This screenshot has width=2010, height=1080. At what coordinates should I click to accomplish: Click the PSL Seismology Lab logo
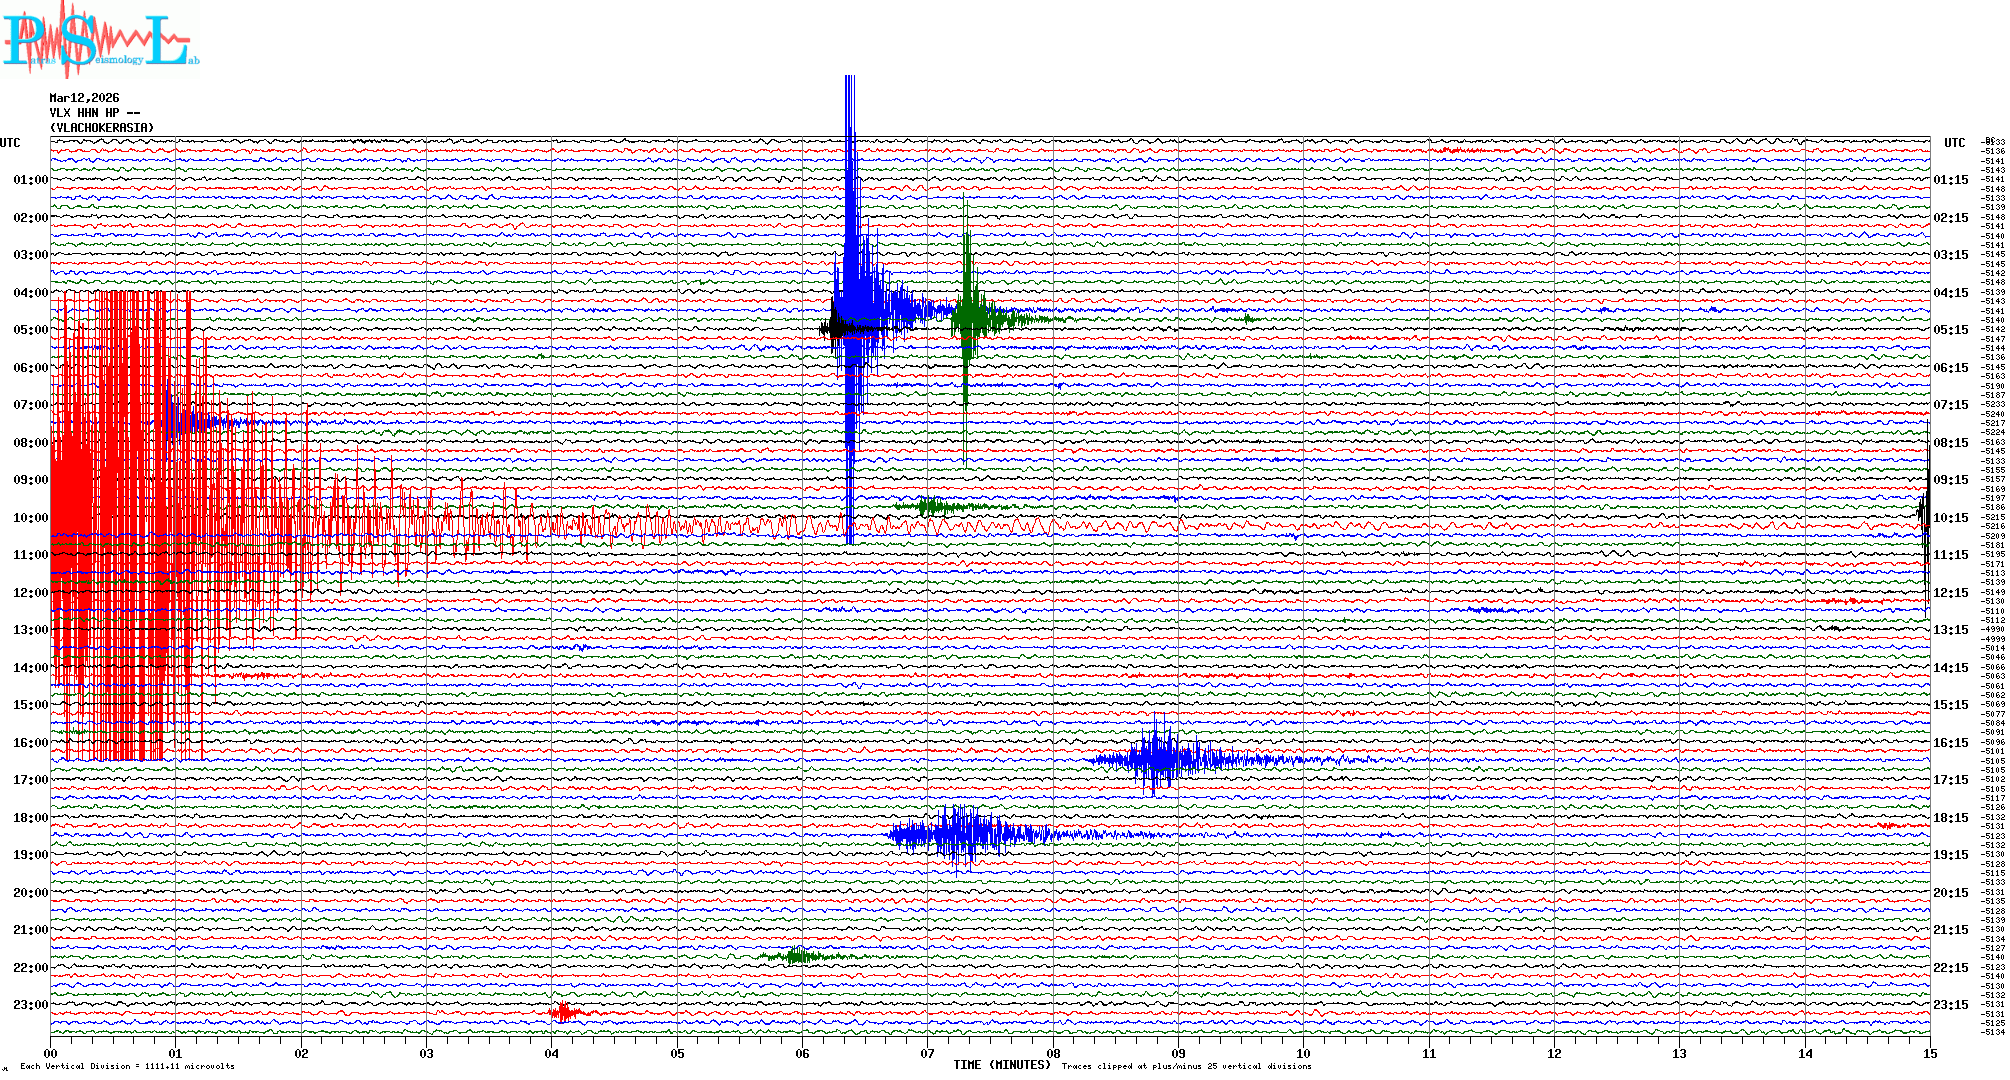(100, 40)
